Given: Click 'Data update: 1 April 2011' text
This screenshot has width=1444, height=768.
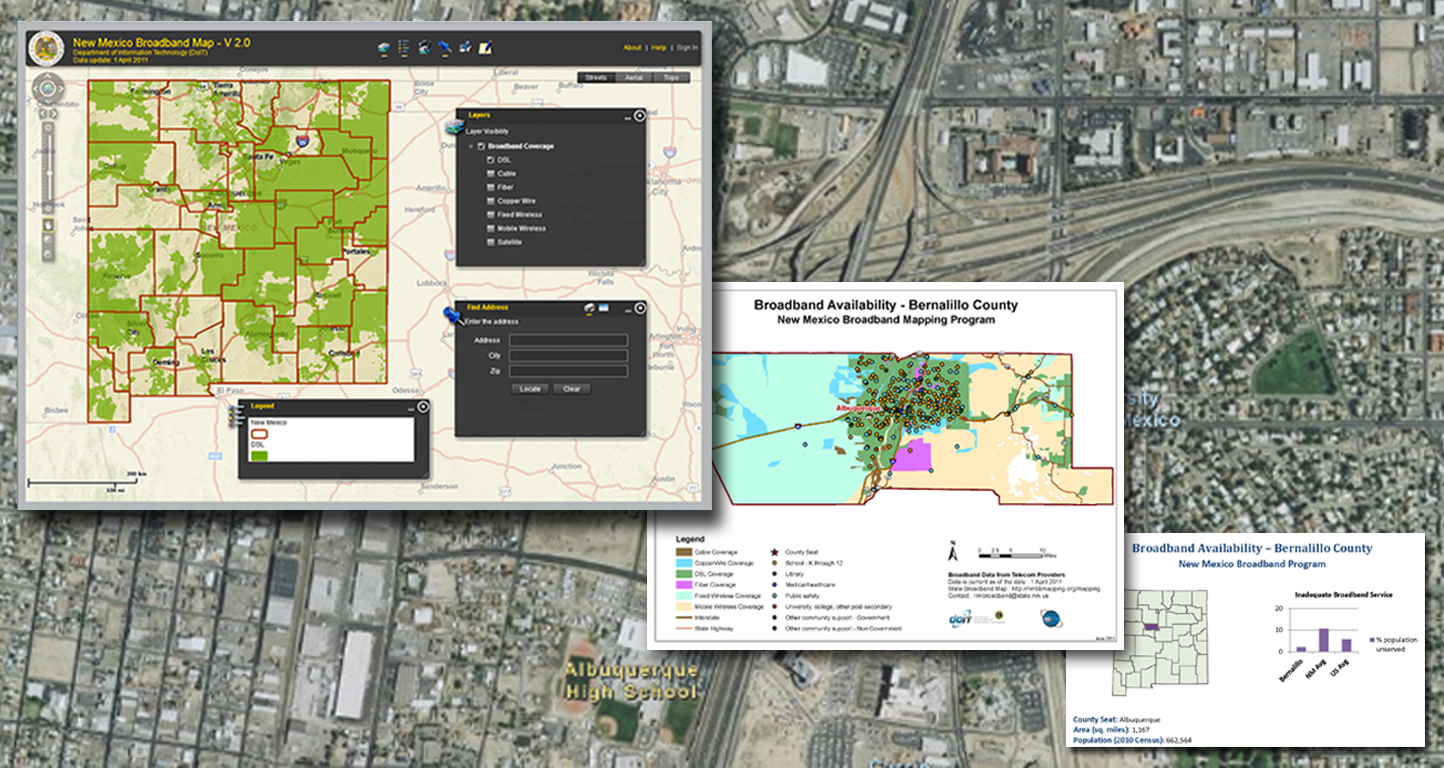Looking at the screenshot, I should pyautogui.click(x=110, y=60).
